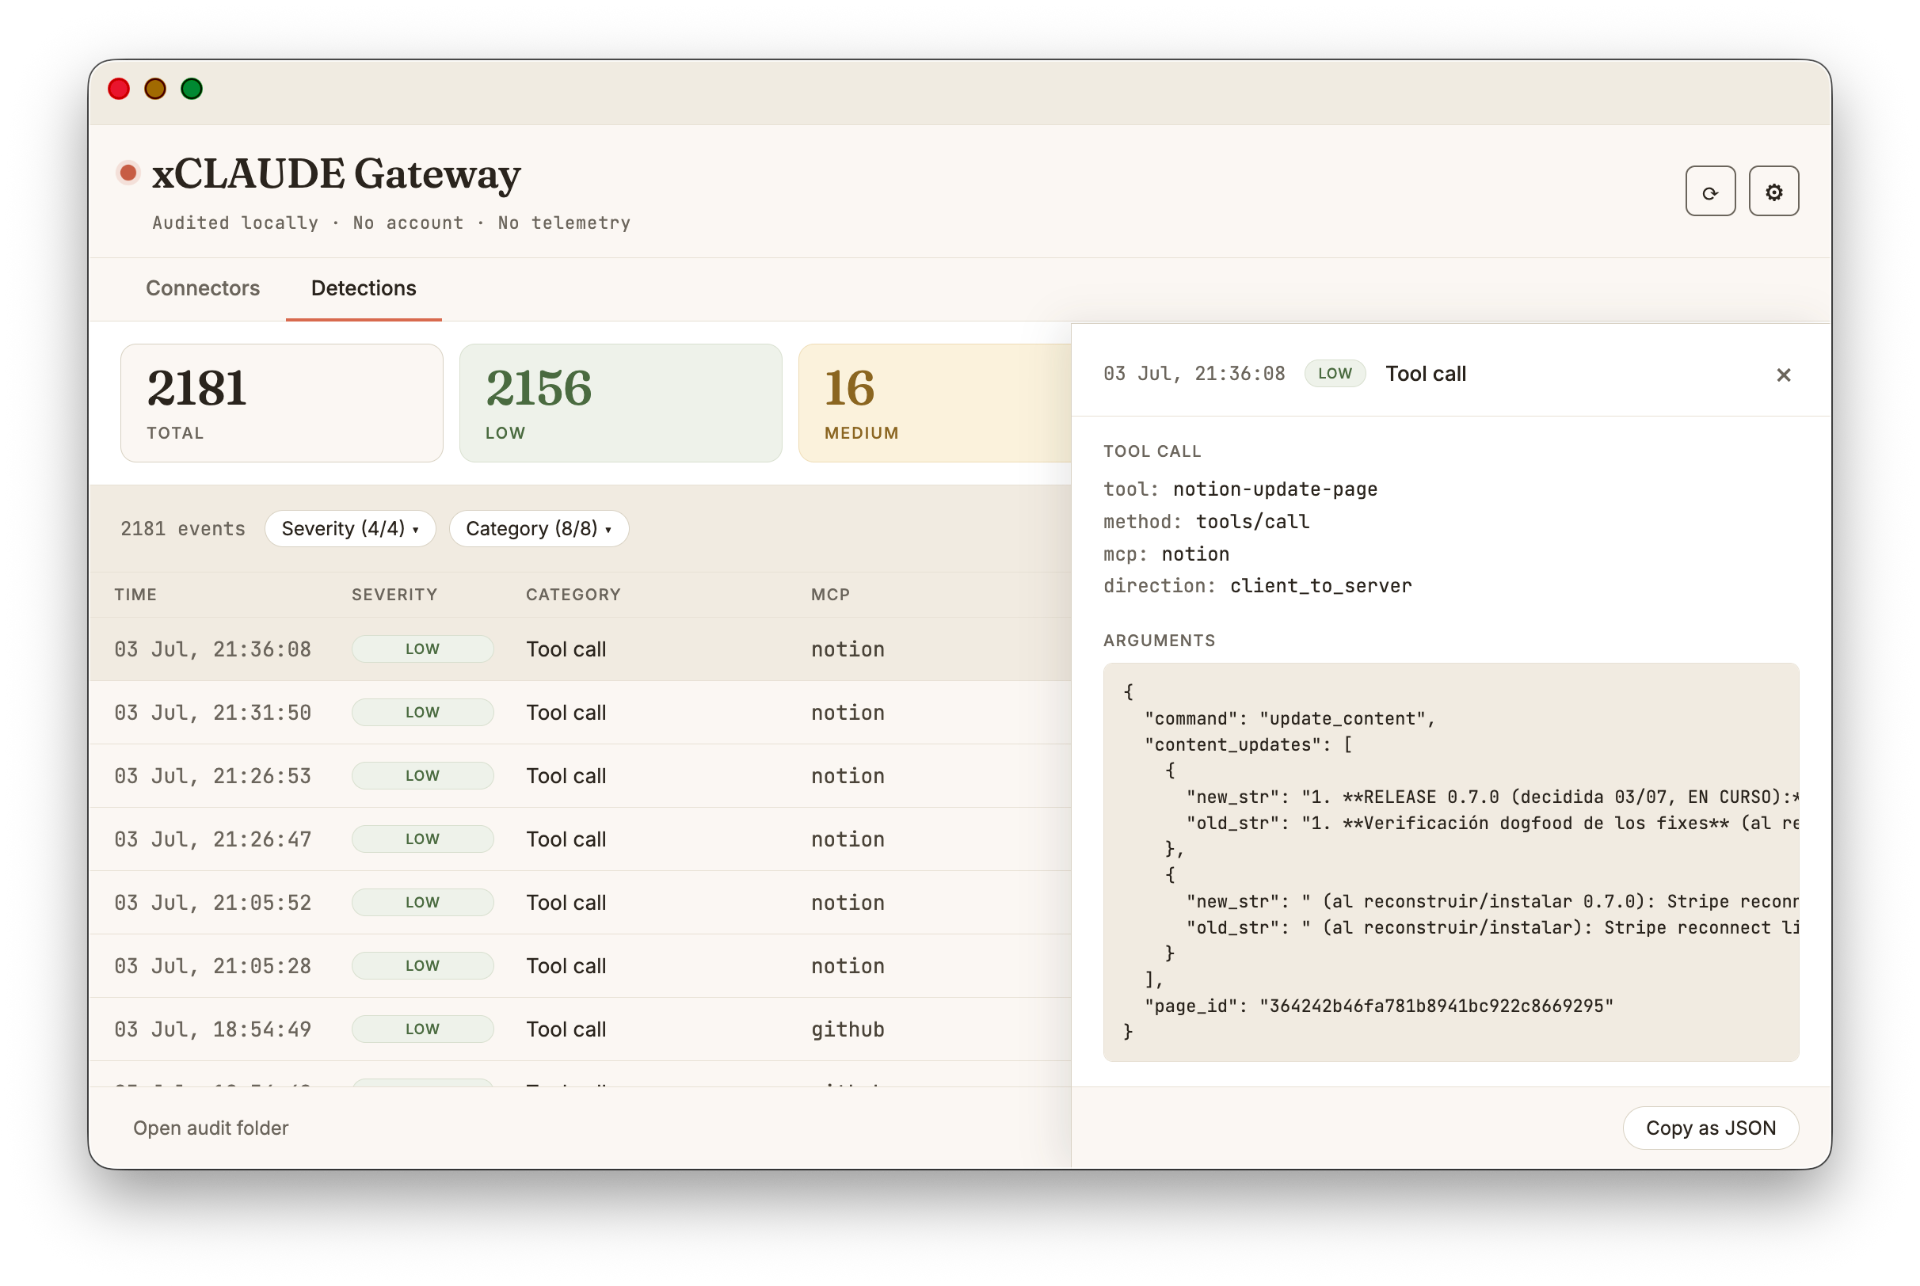This screenshot has height=1286, width=1920.
Task: Select the event row at 21:31:50
Action: pyautogui.click(x=580, y=713)
